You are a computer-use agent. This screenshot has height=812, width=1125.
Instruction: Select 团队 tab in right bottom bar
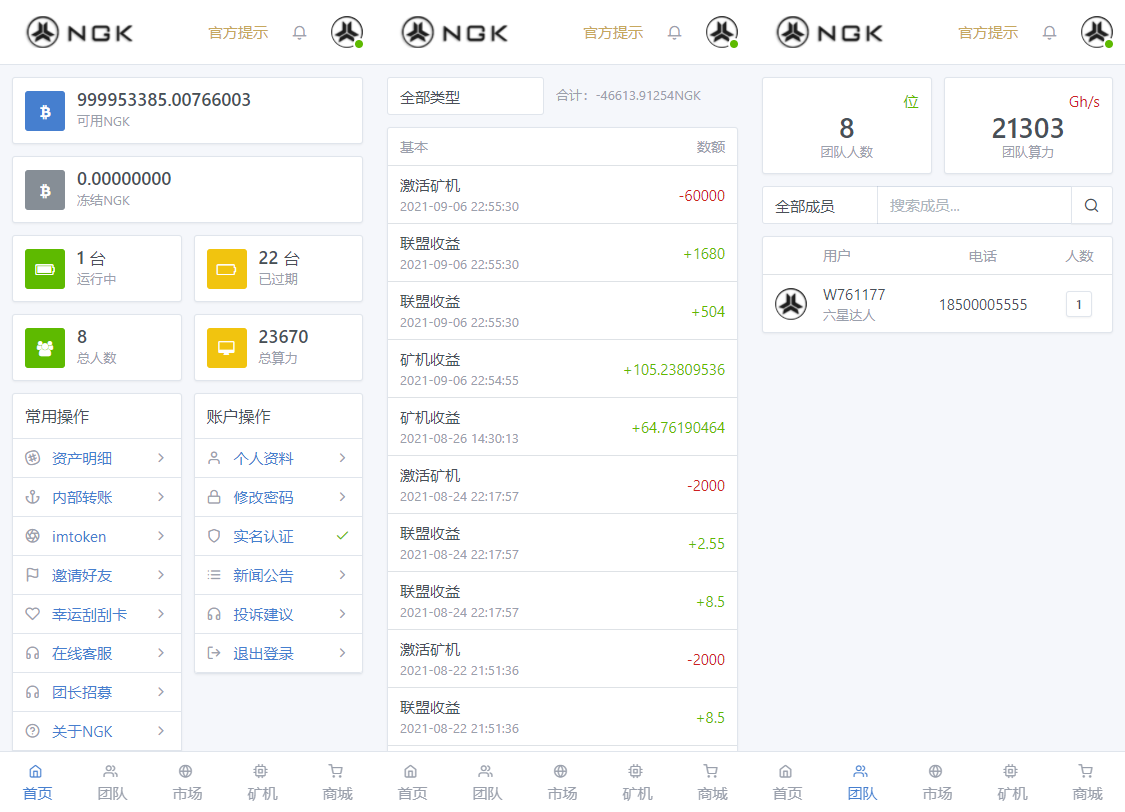(x=862, y=782)
